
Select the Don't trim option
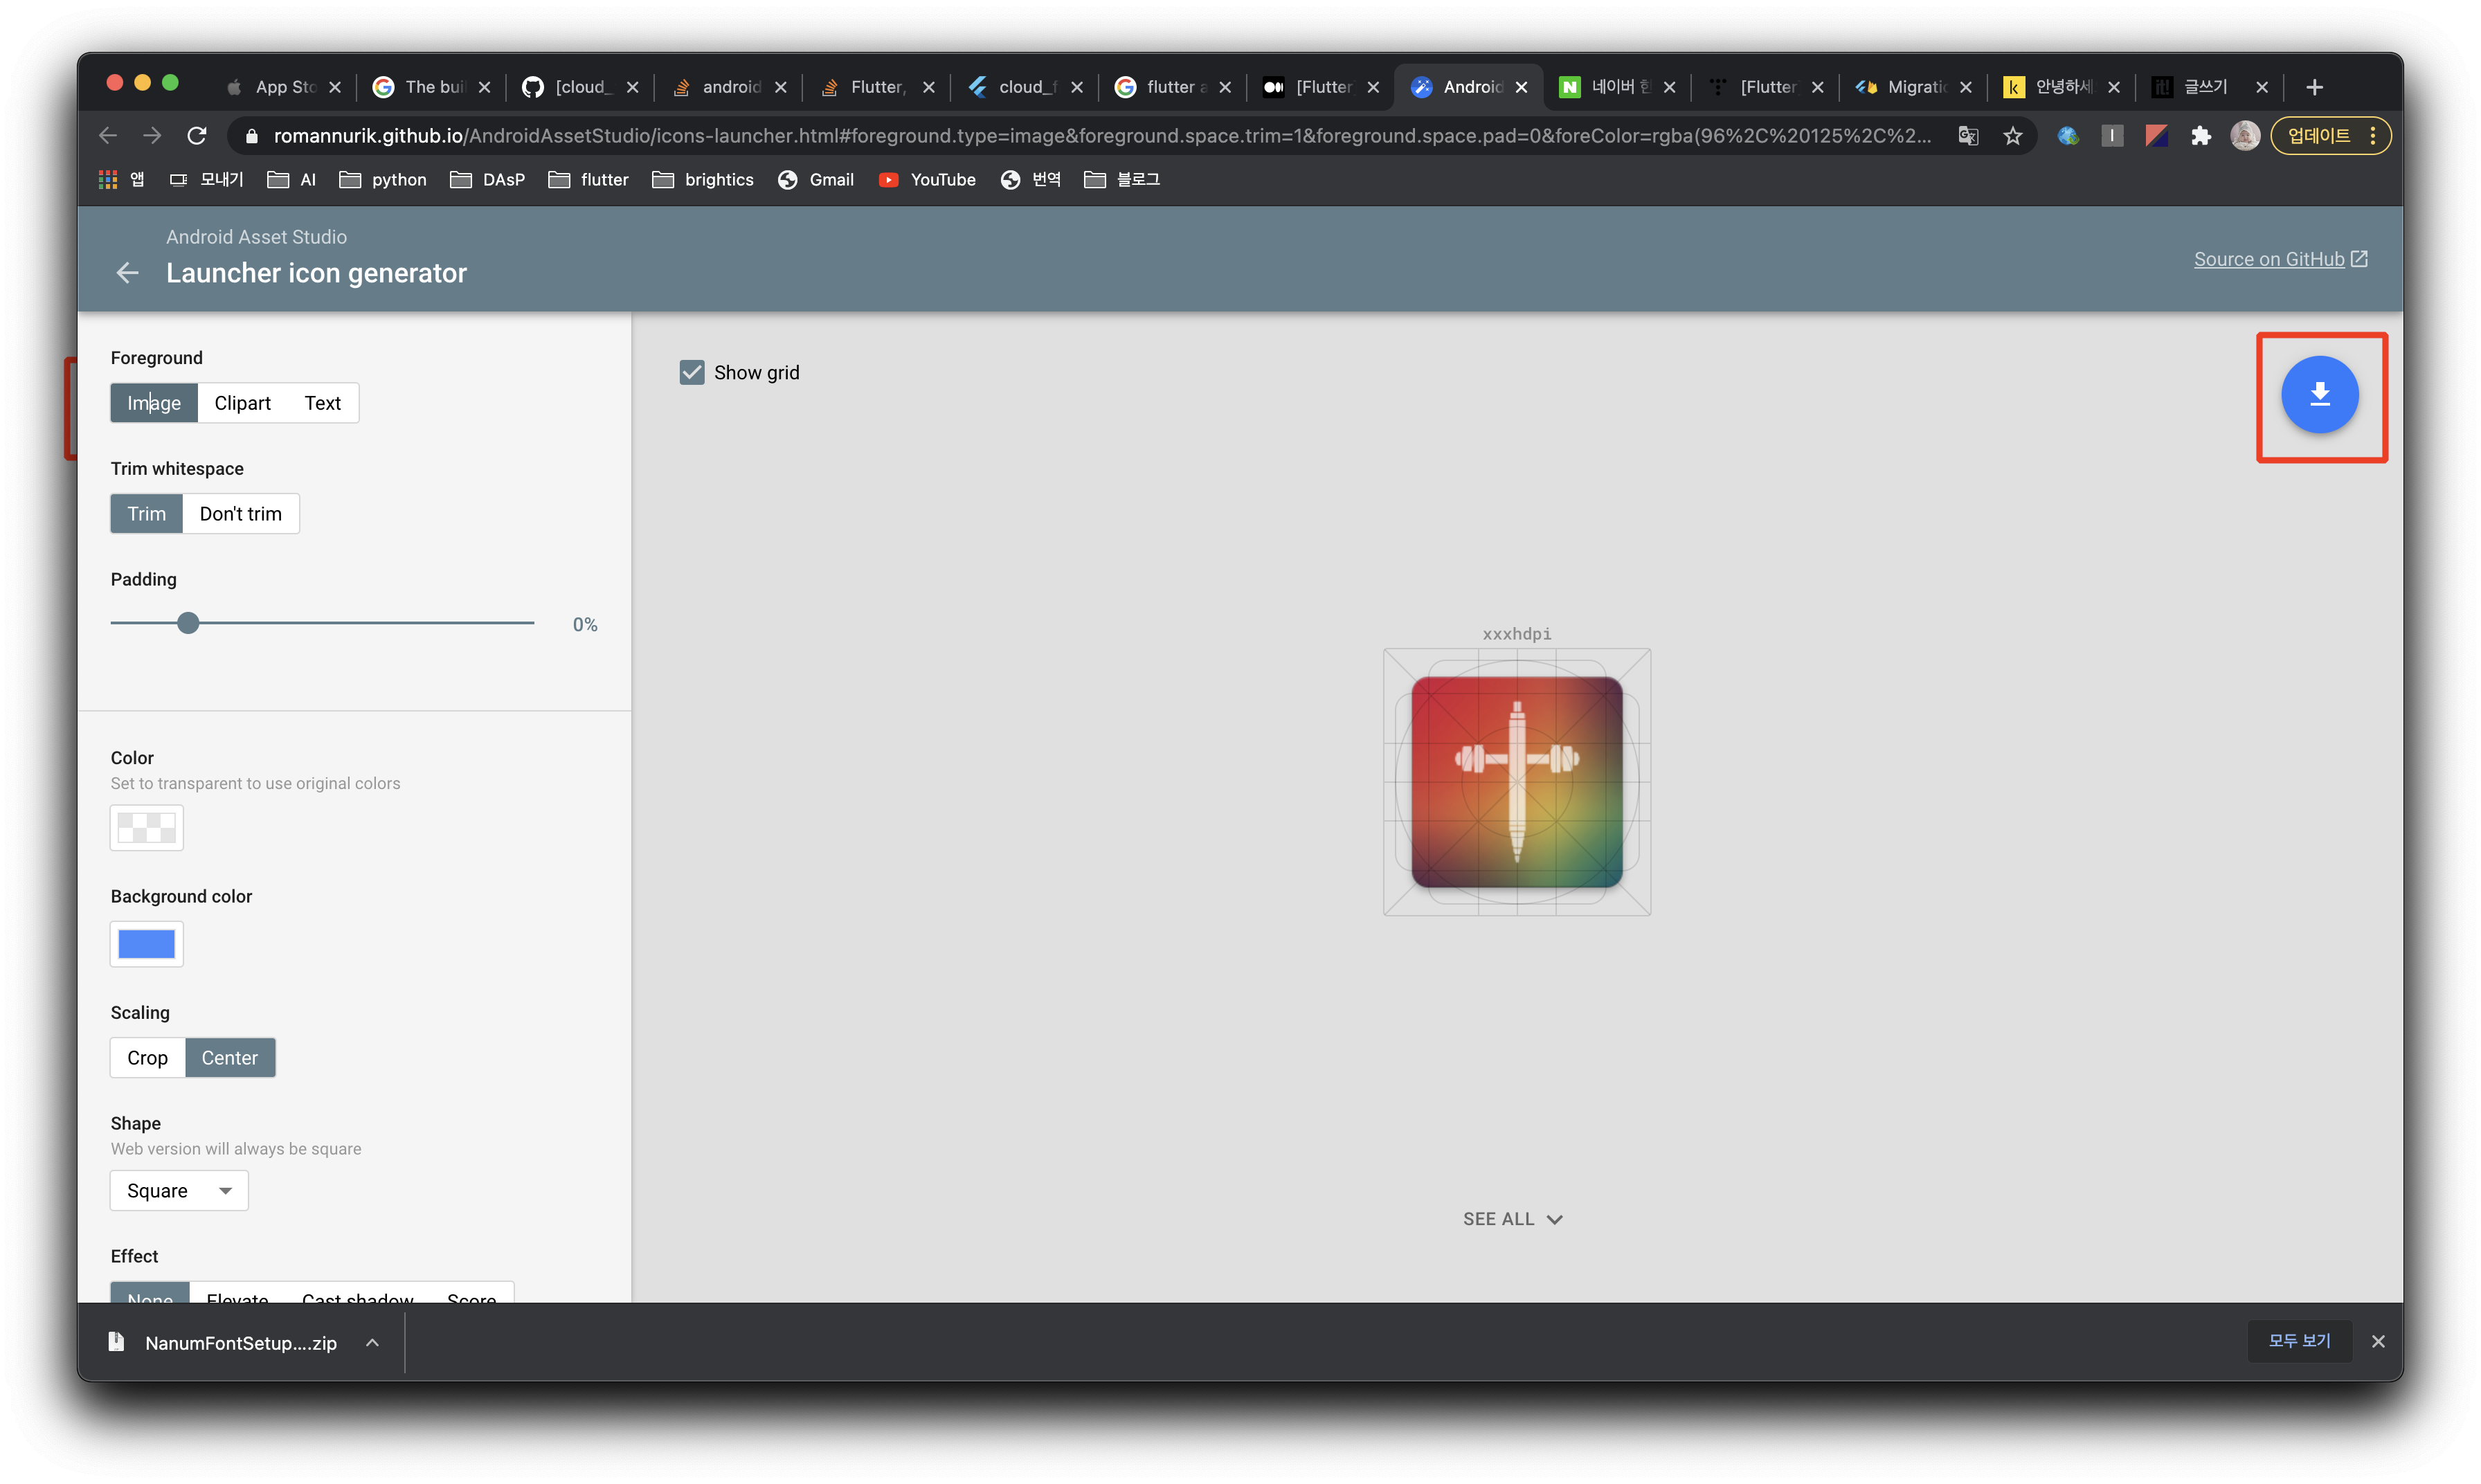coord(240,514)
